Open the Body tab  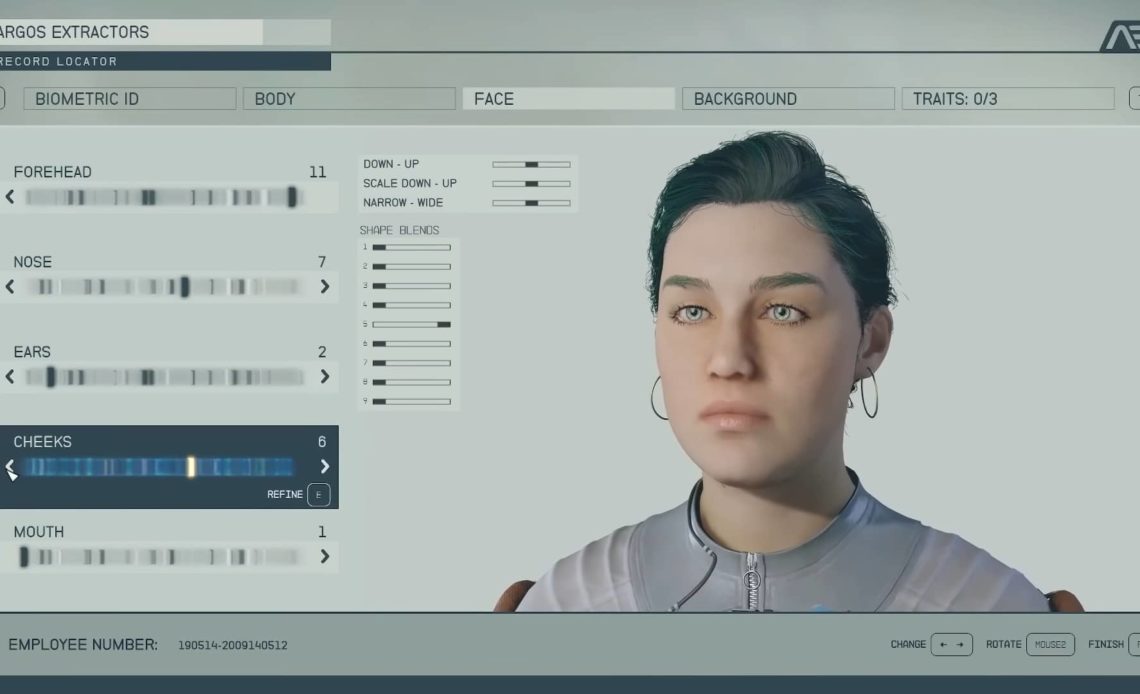point(349,99)
